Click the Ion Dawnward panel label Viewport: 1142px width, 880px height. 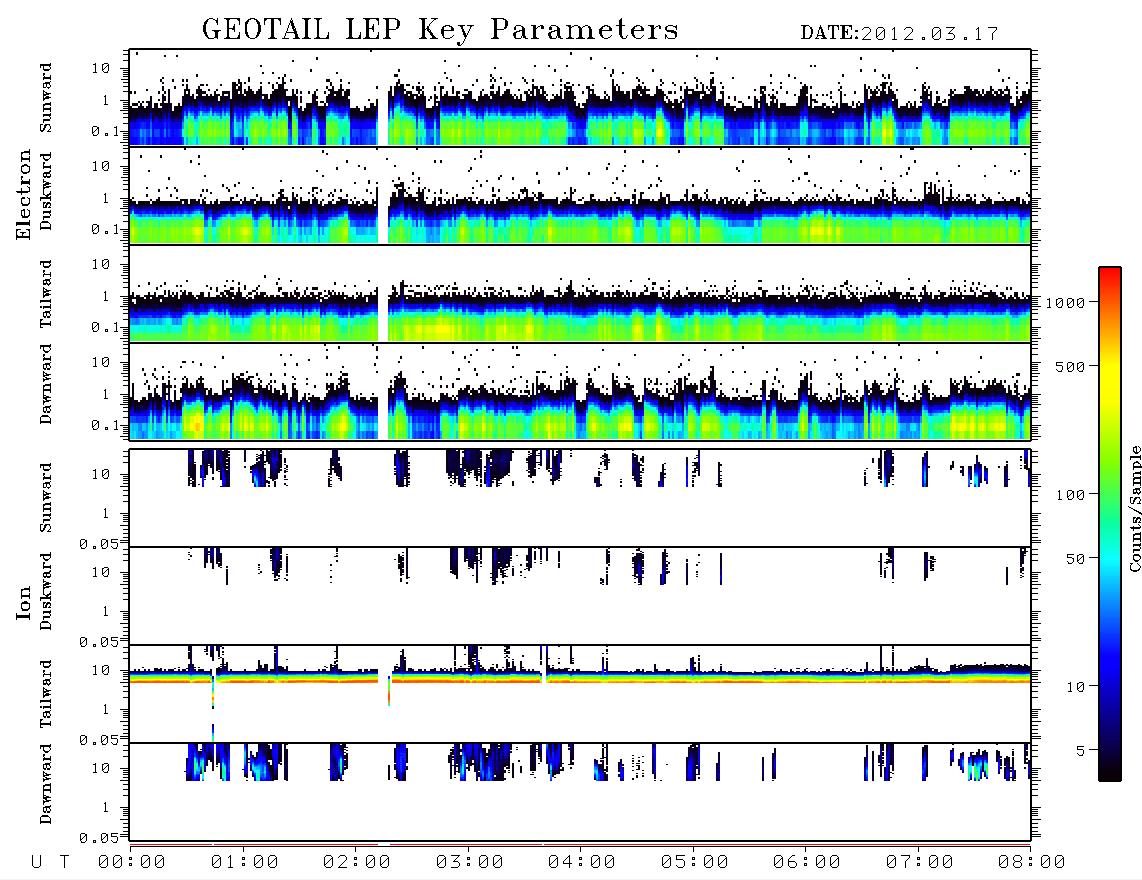46,784
